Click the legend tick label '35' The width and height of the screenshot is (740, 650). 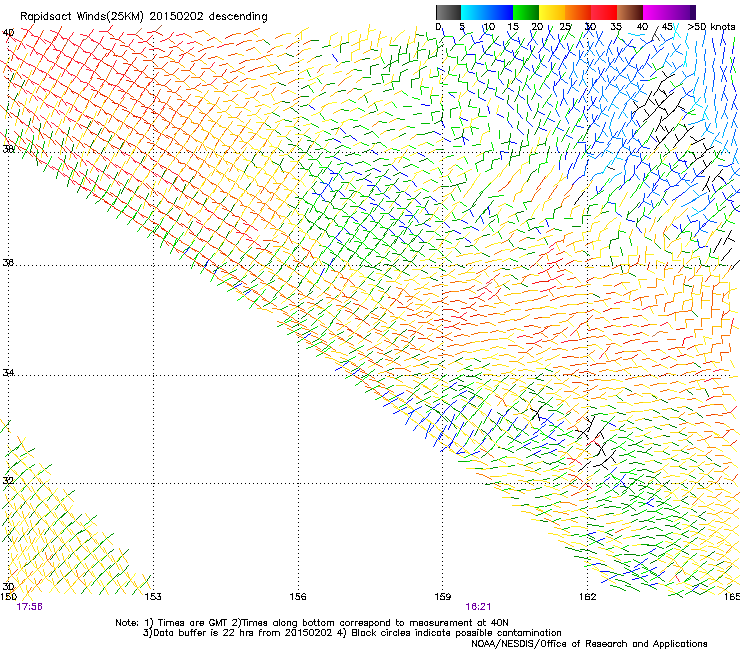coord(616,27)
